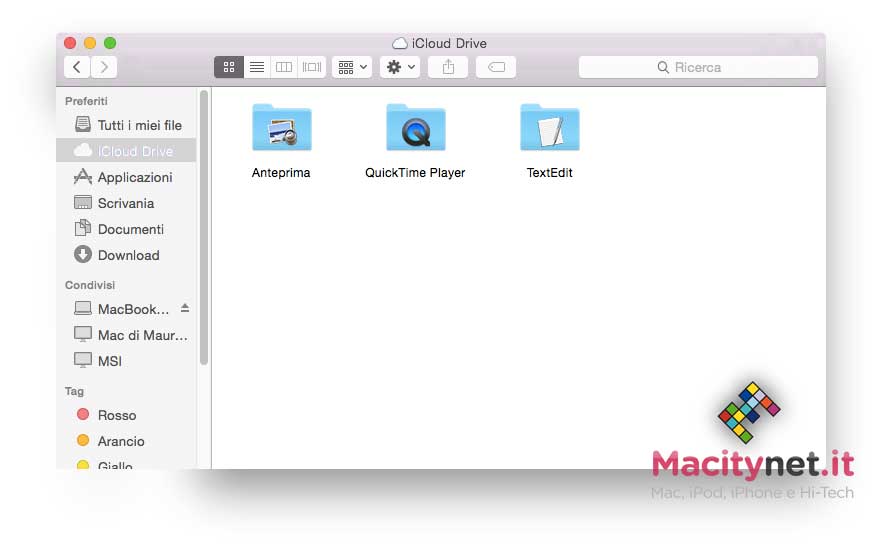Click the cloud proxy icon in title bar

tap(400, 43)
